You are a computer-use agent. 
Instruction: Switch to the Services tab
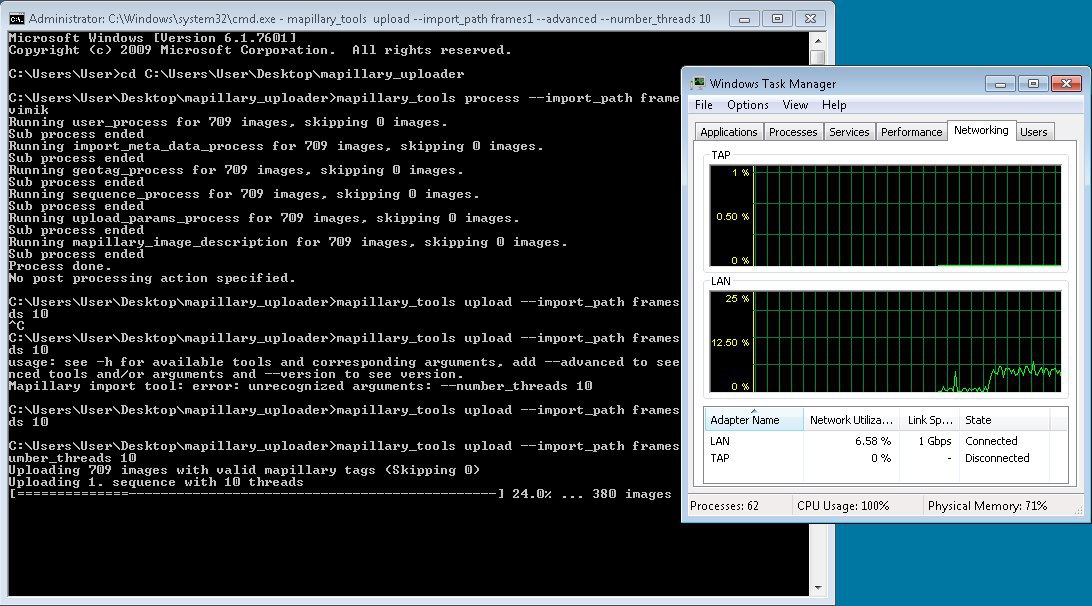coord(849,132)
